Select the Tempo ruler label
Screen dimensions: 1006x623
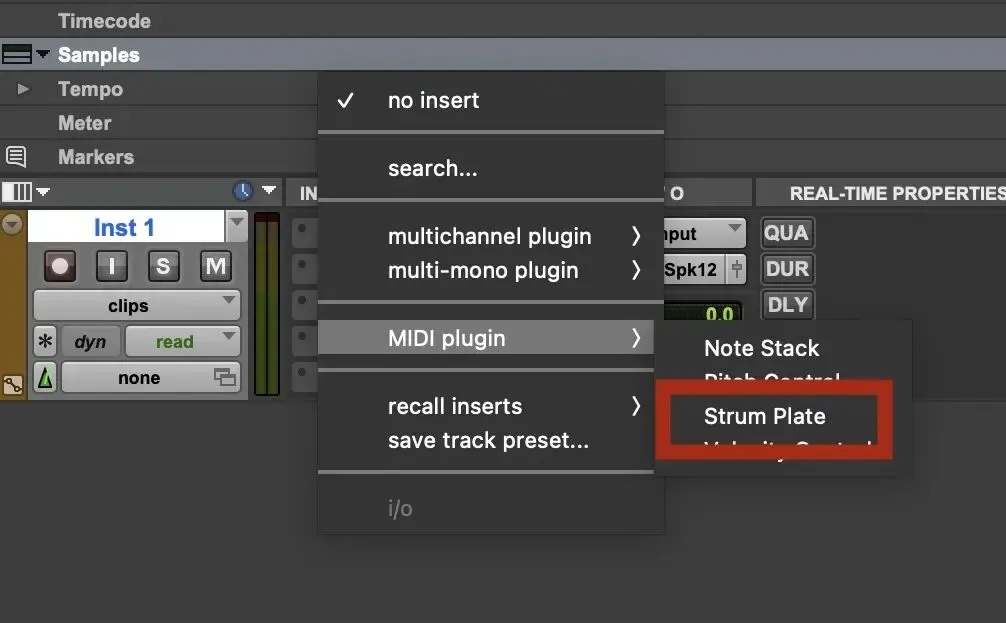pyautogui.click(x=90, y=89)
